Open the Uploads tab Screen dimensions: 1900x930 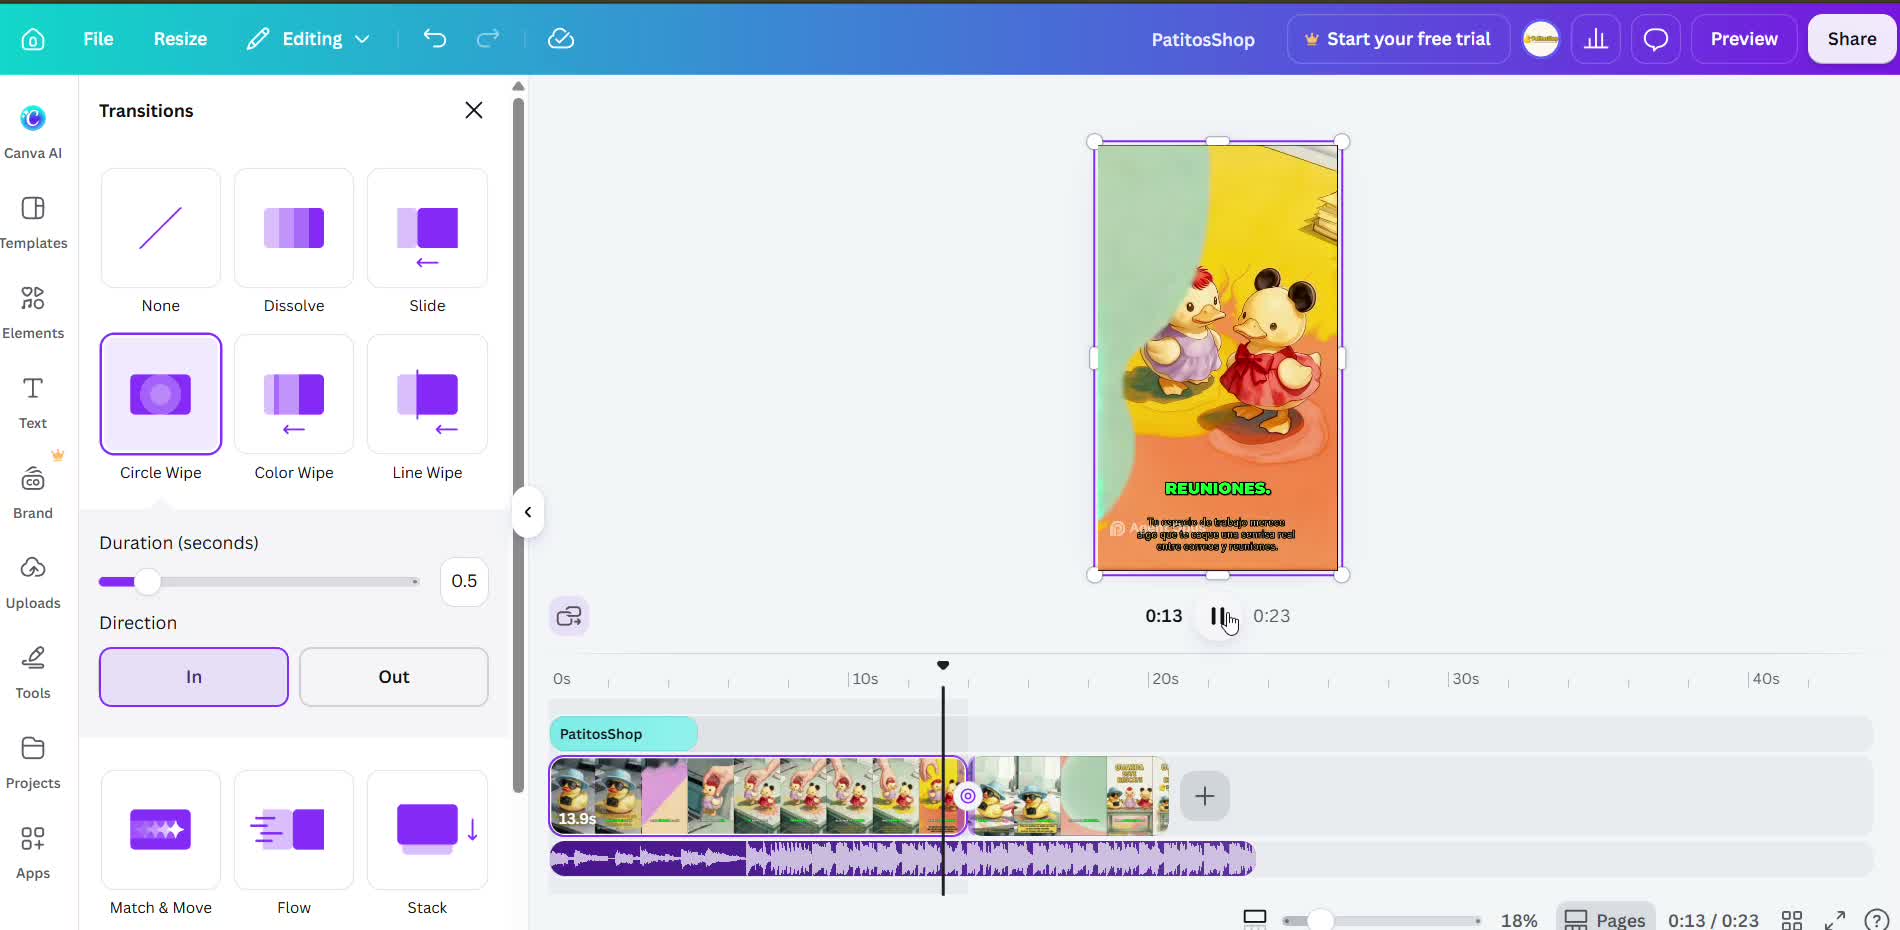[x=33, y=582]
